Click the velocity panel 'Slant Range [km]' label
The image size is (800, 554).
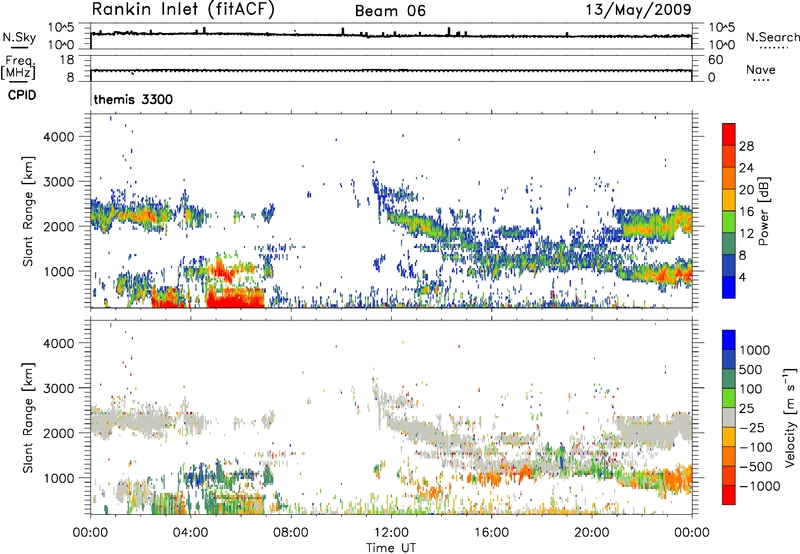coord(28,417)
